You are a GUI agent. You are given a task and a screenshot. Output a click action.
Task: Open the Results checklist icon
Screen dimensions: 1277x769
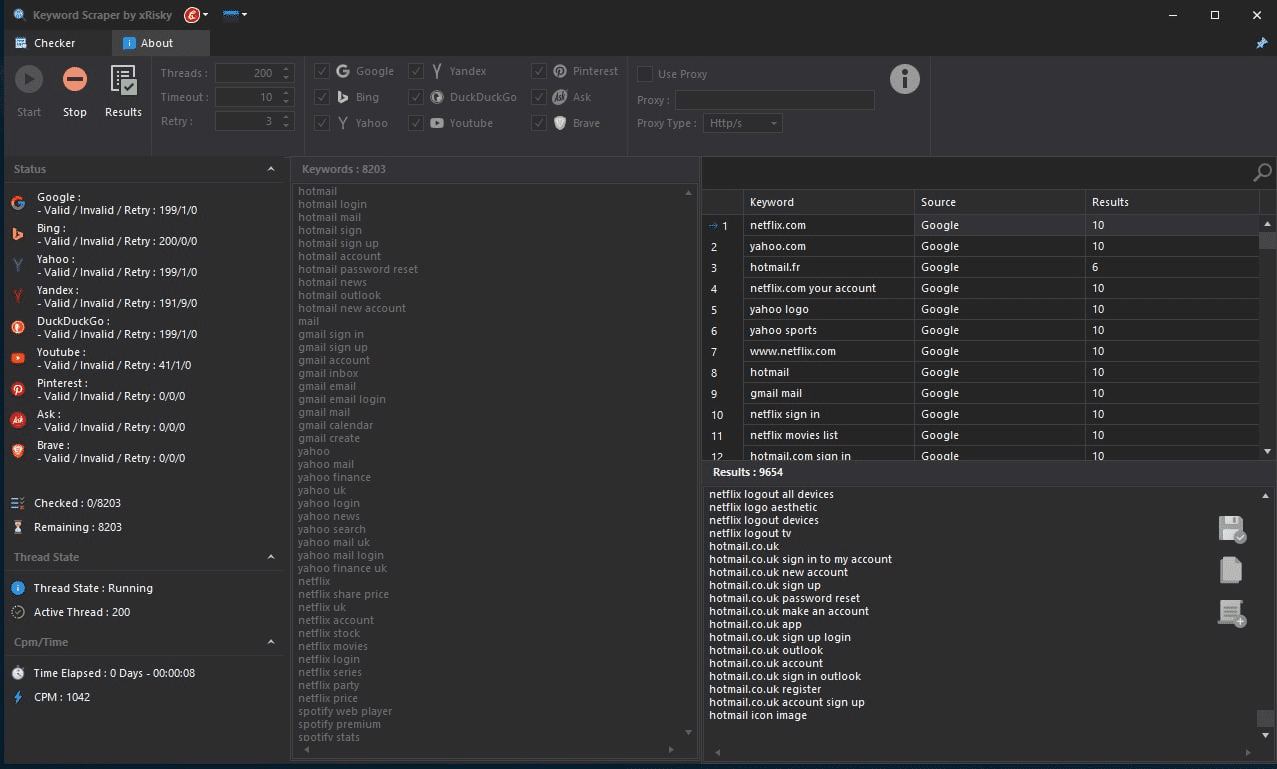tap(123, 80)
